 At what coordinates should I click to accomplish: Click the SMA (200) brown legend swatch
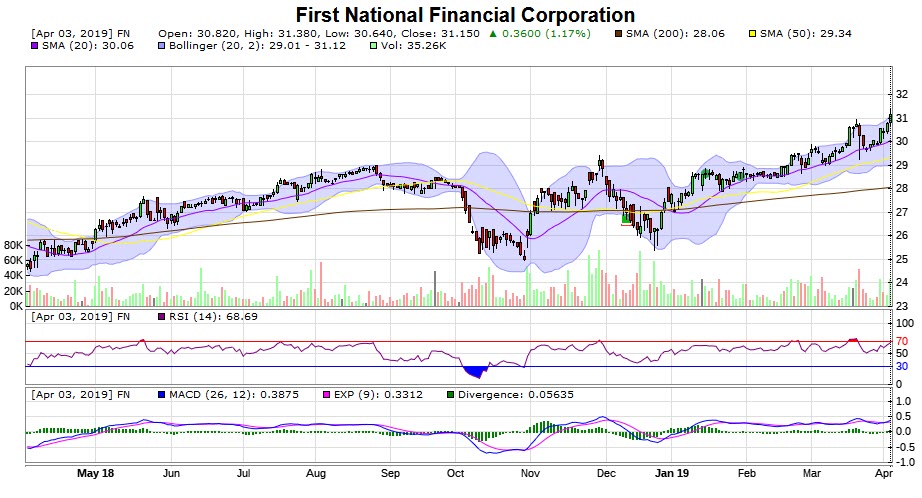tap(619, 34)
